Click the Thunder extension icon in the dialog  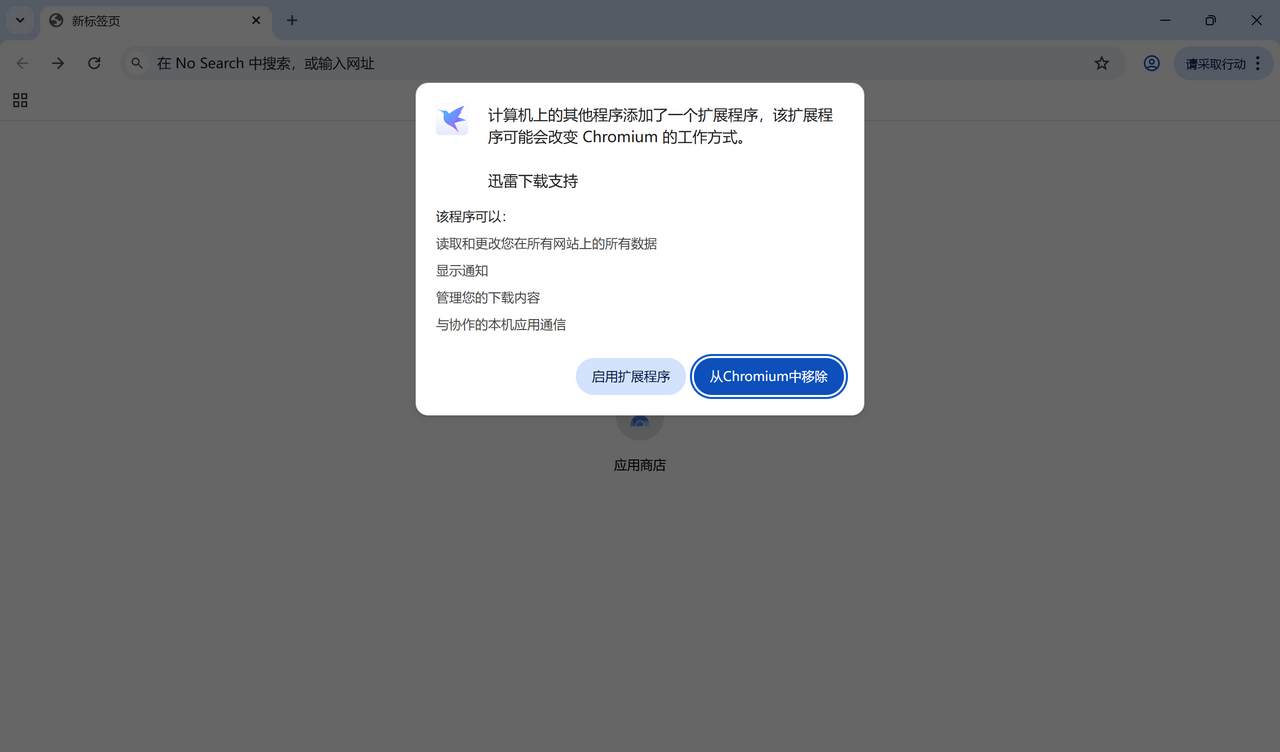click(x=452, y=119)
